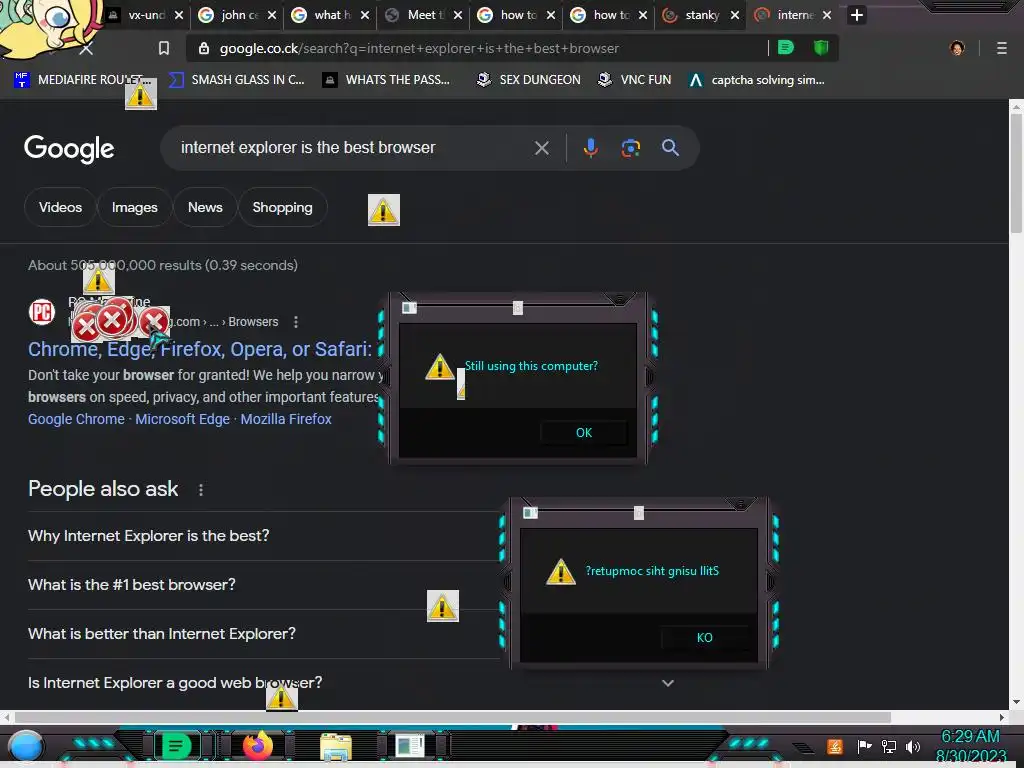Open the 'stanky' browser tab
The image size is (1024, 768).
pos(700,15)
